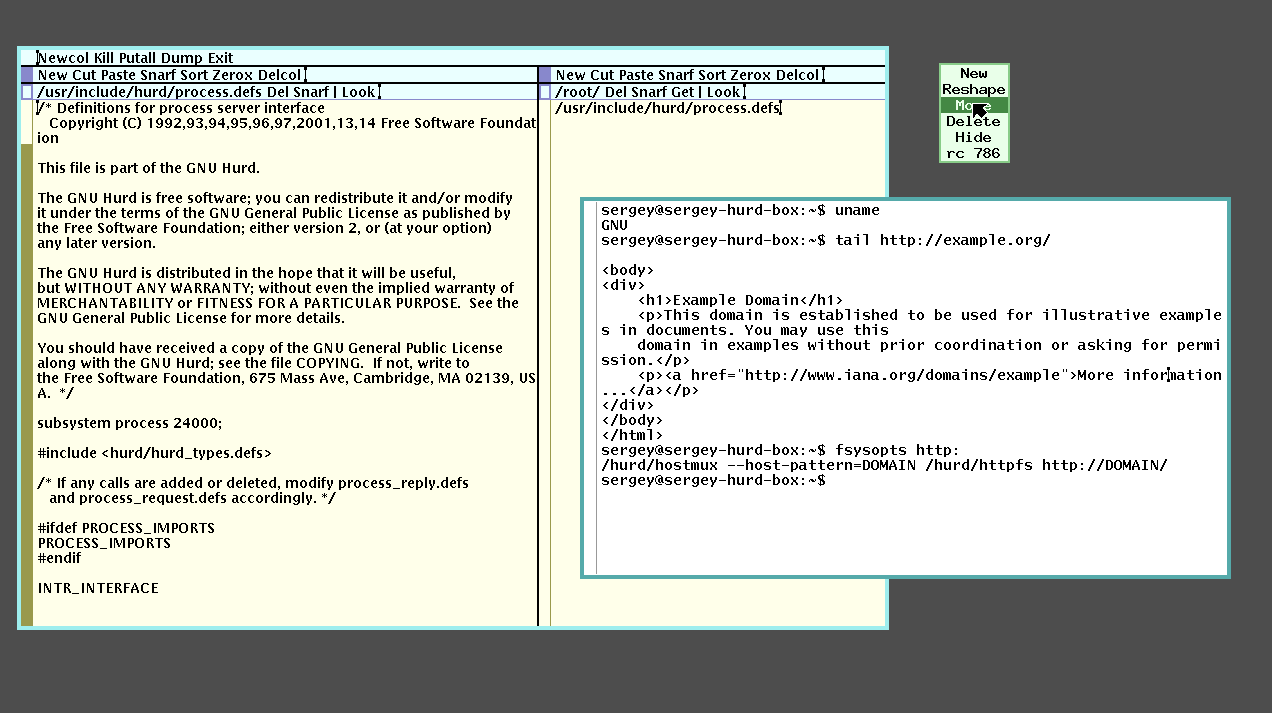The image size is (1272, 713).
Task: Click Exit in the top tag
Action: pyautogui.click(x=222, y=58)
